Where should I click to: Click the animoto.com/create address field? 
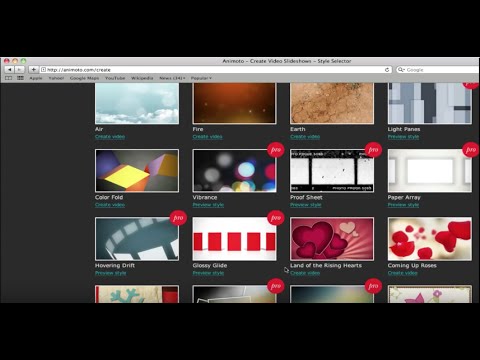coord(216,70)
